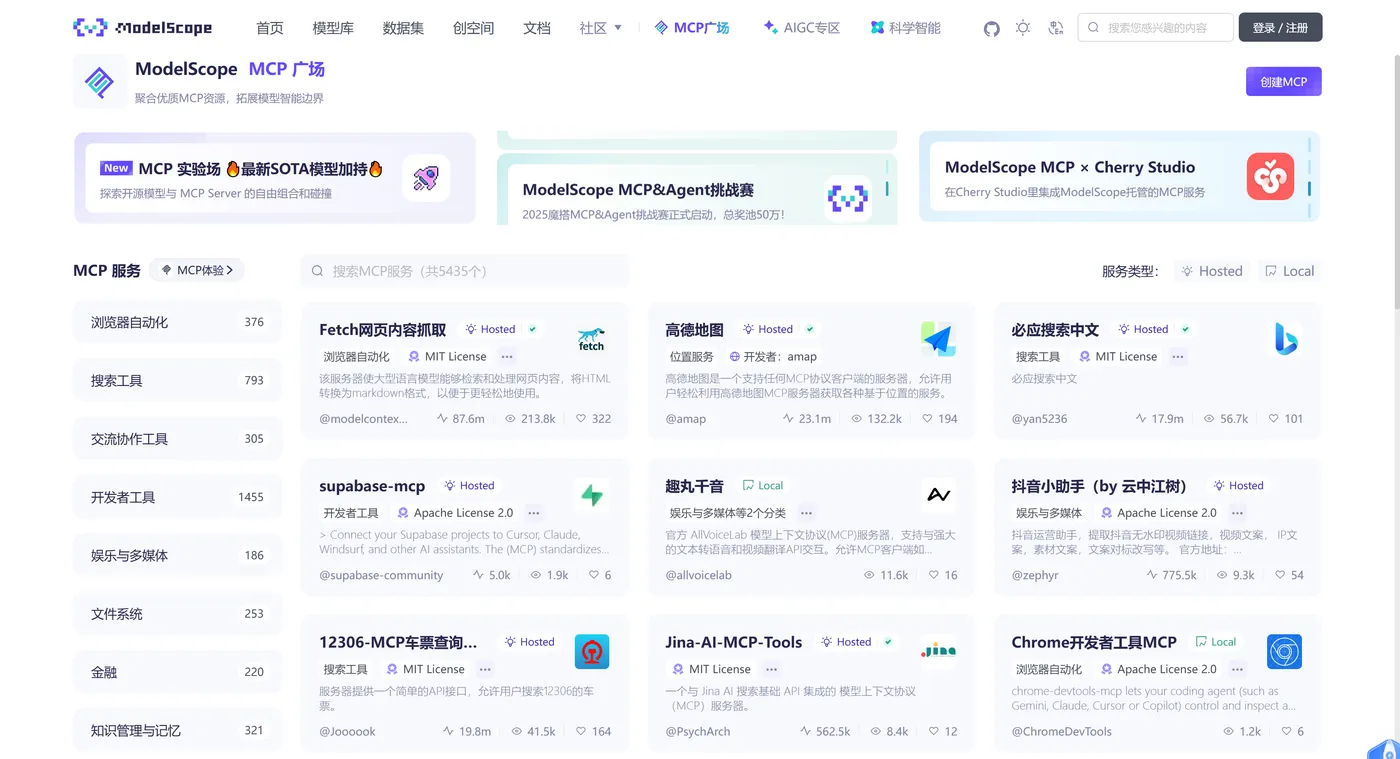Enable the Local service type filter
The image size is (1400, 759).
tap(1290, 270)
